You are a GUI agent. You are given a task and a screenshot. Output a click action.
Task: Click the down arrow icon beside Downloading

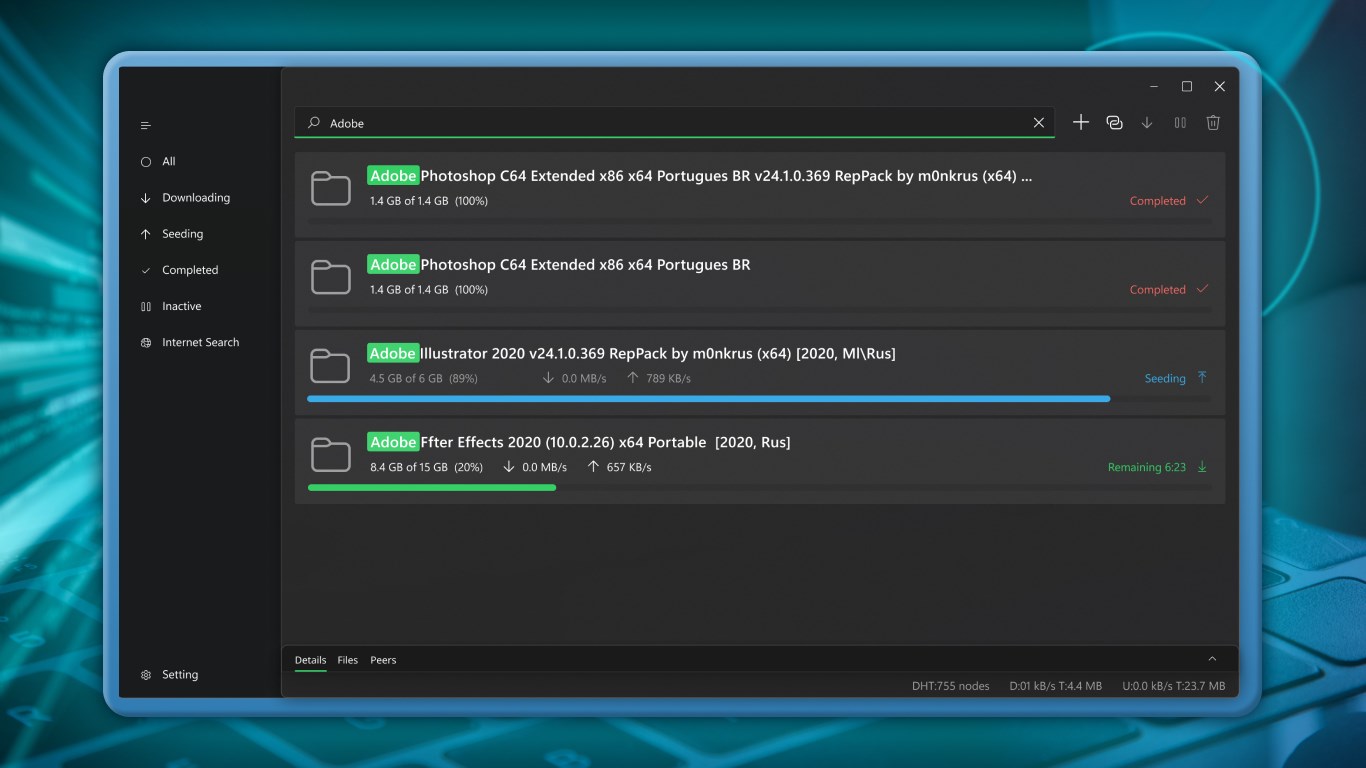tap(146, 198)
